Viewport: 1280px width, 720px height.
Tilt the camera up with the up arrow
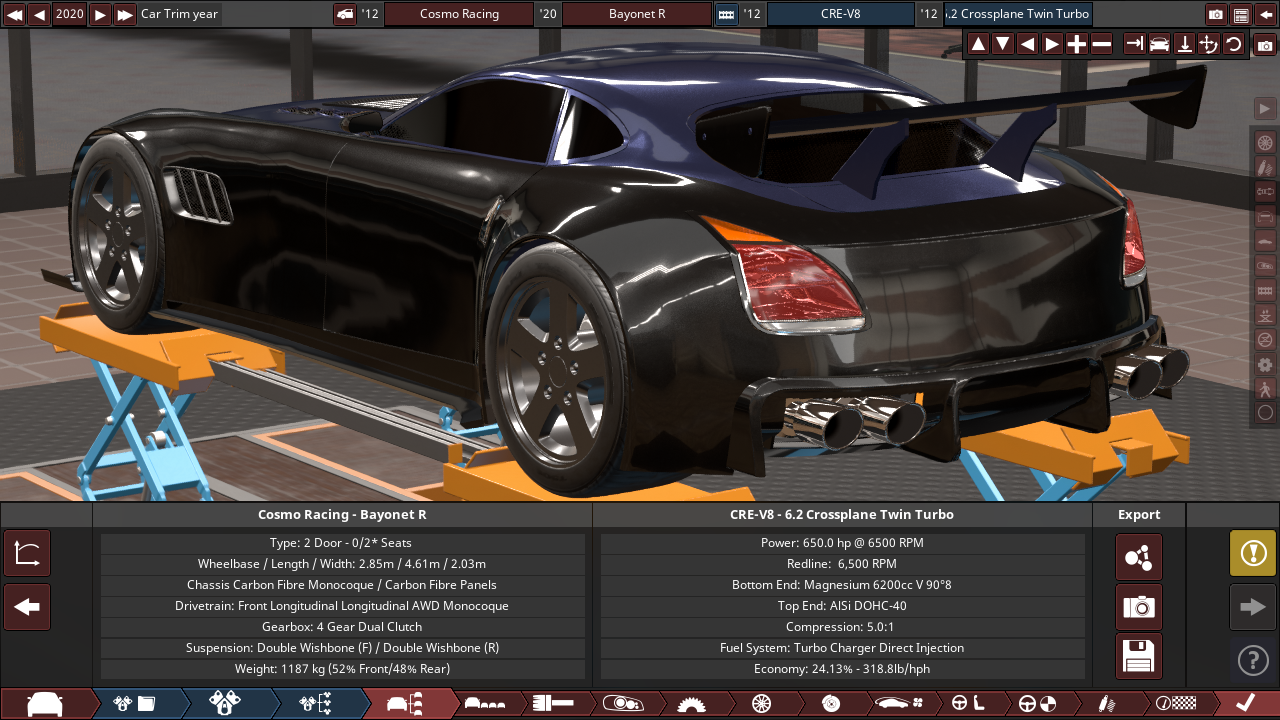978,43
